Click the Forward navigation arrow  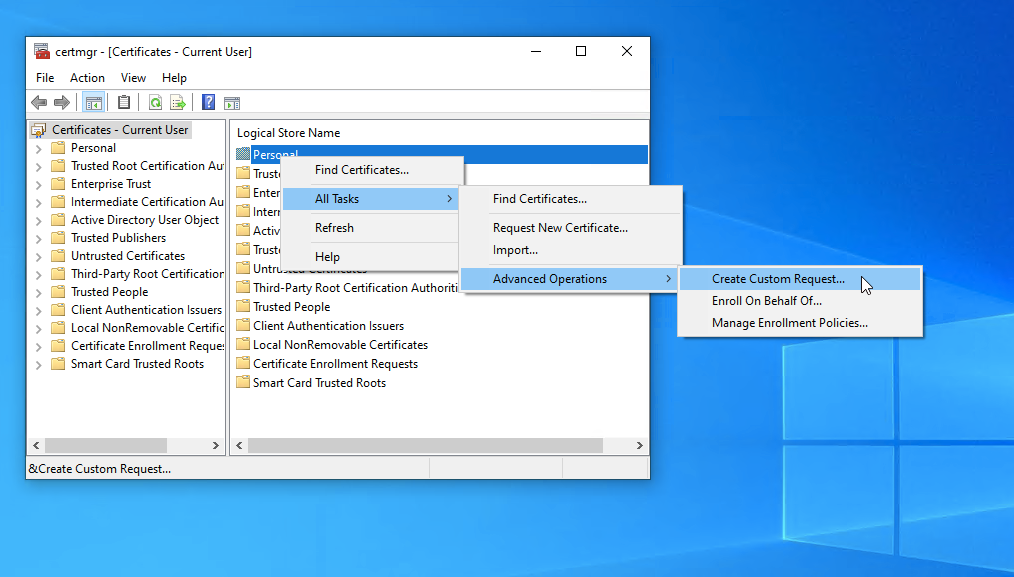[61, 101]
